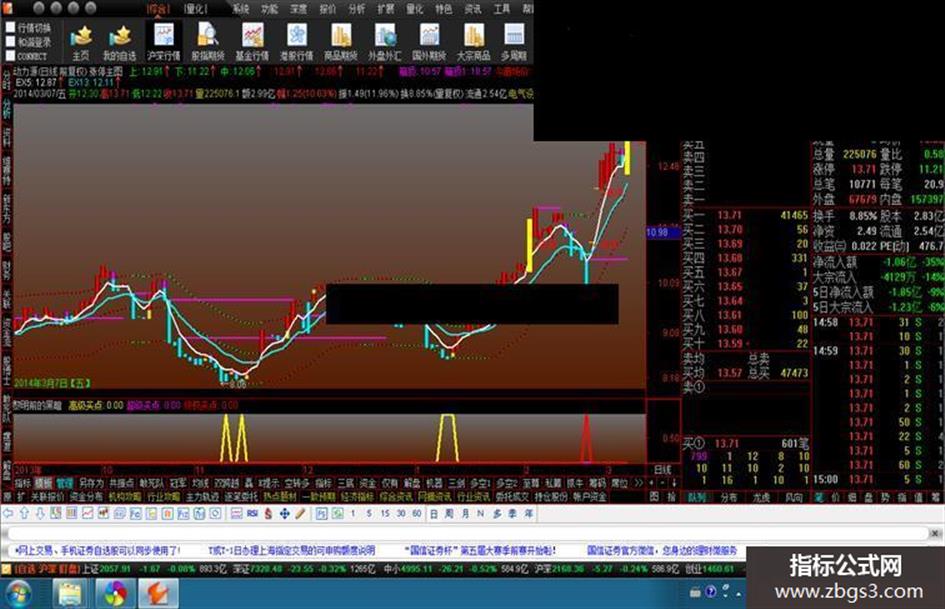Screen dimensions: 945x609
Task: Open the 报价 menu
Action: (x=327, y=9)
